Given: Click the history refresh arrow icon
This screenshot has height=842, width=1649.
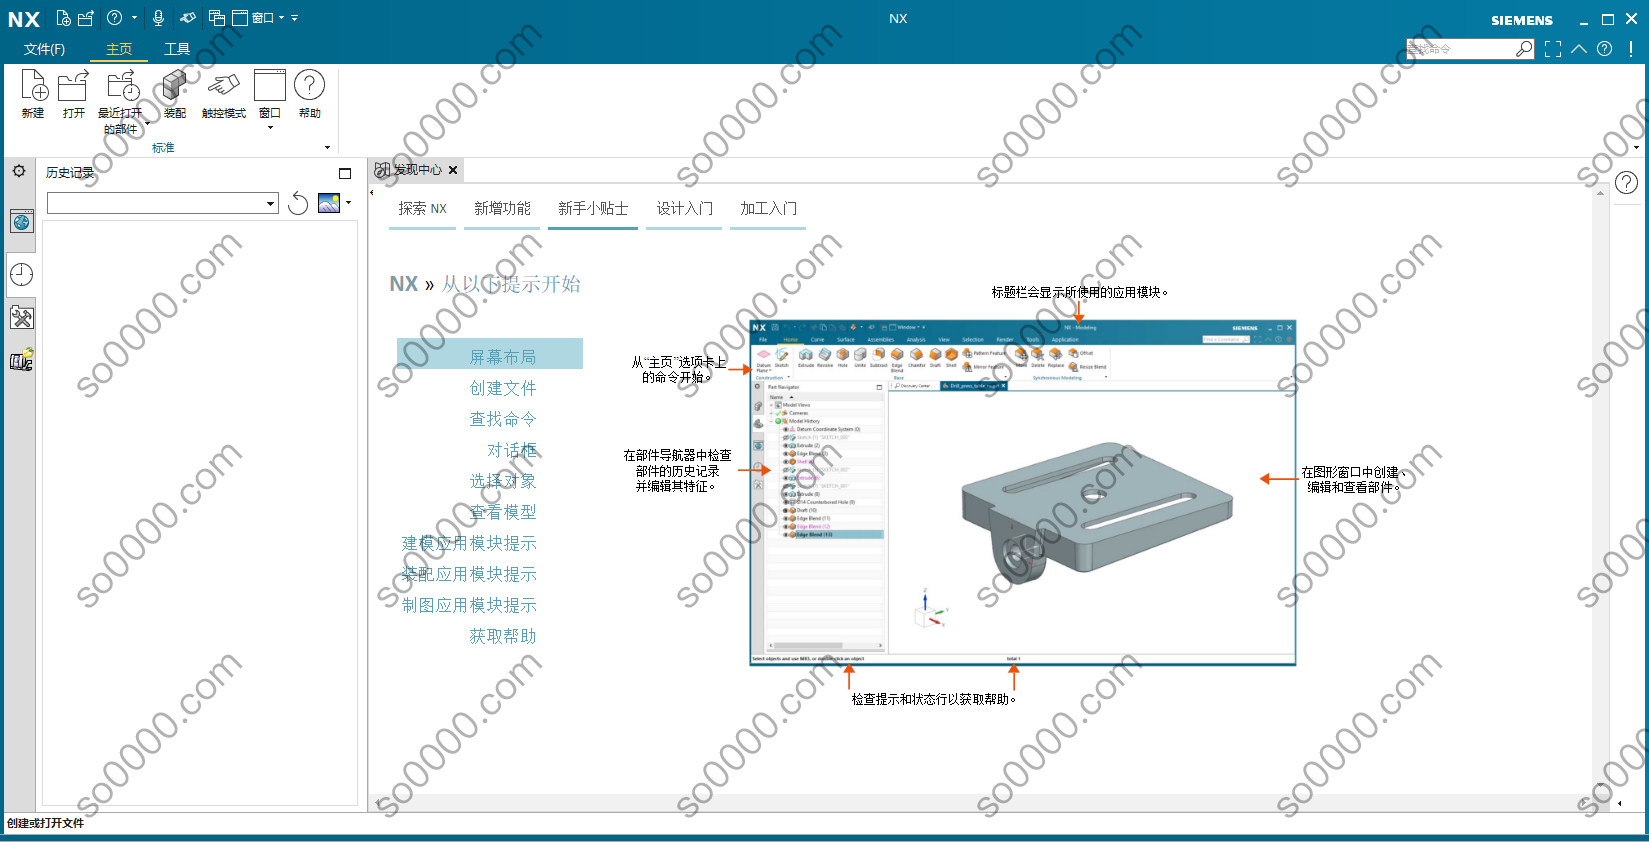Looking at the screenshot, I should pyautogui.click(x=298, y=204).
